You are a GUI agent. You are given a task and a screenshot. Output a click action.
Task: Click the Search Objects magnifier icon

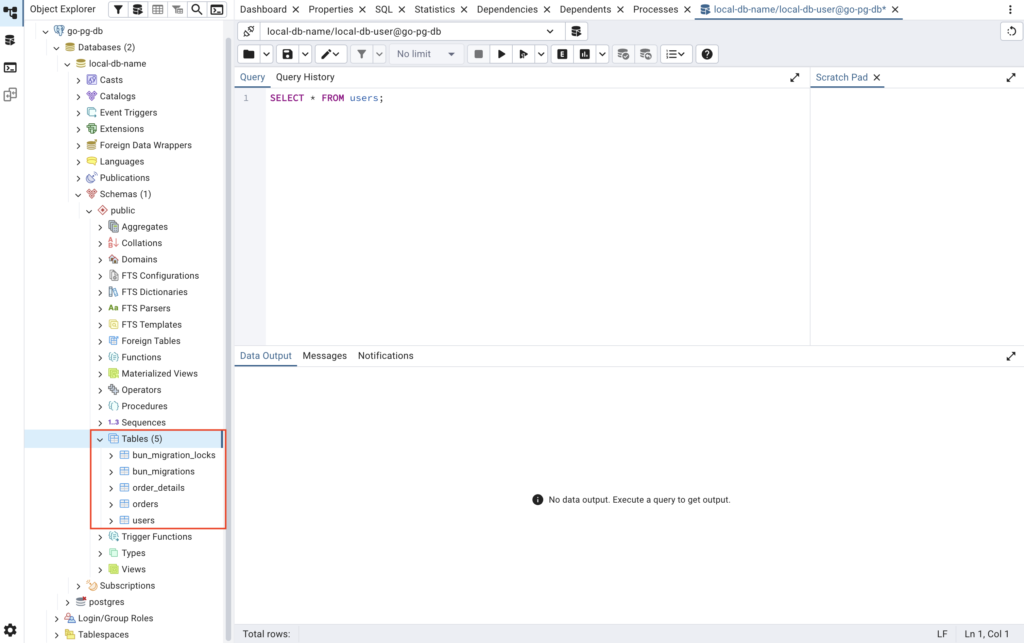(196, 10)
